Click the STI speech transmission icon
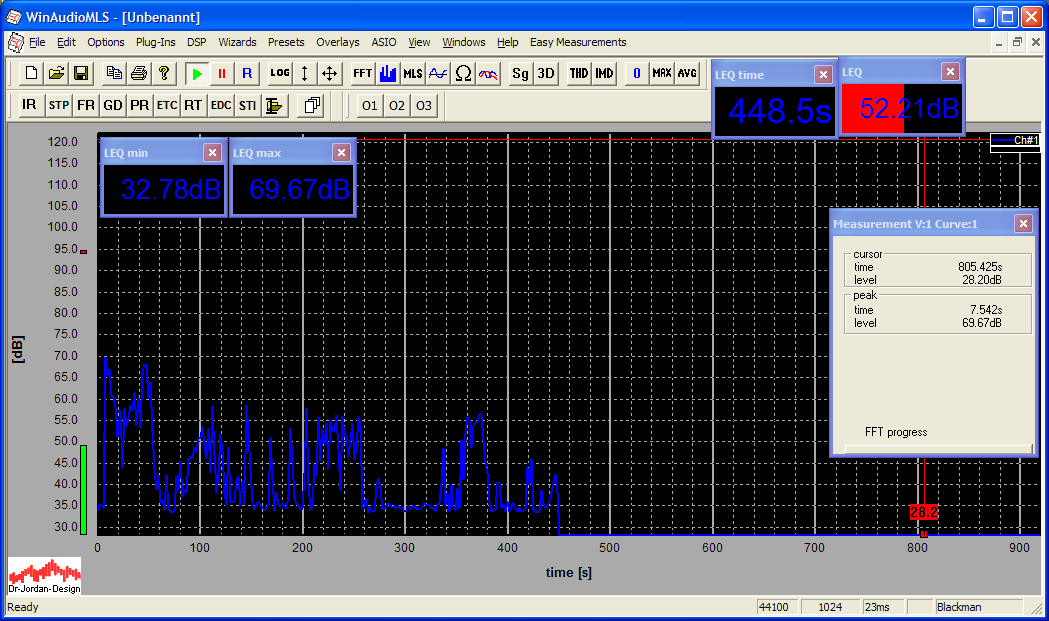Image resolution: width=1049 pixels, height=621 pixels. click(x=247, y=105)
